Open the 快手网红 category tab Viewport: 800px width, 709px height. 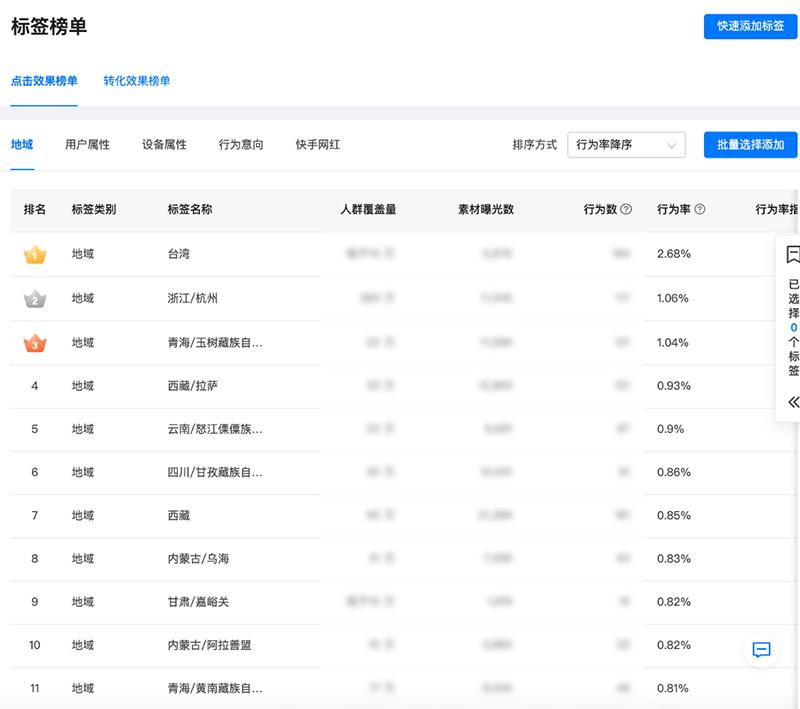(x=318, y=145)
